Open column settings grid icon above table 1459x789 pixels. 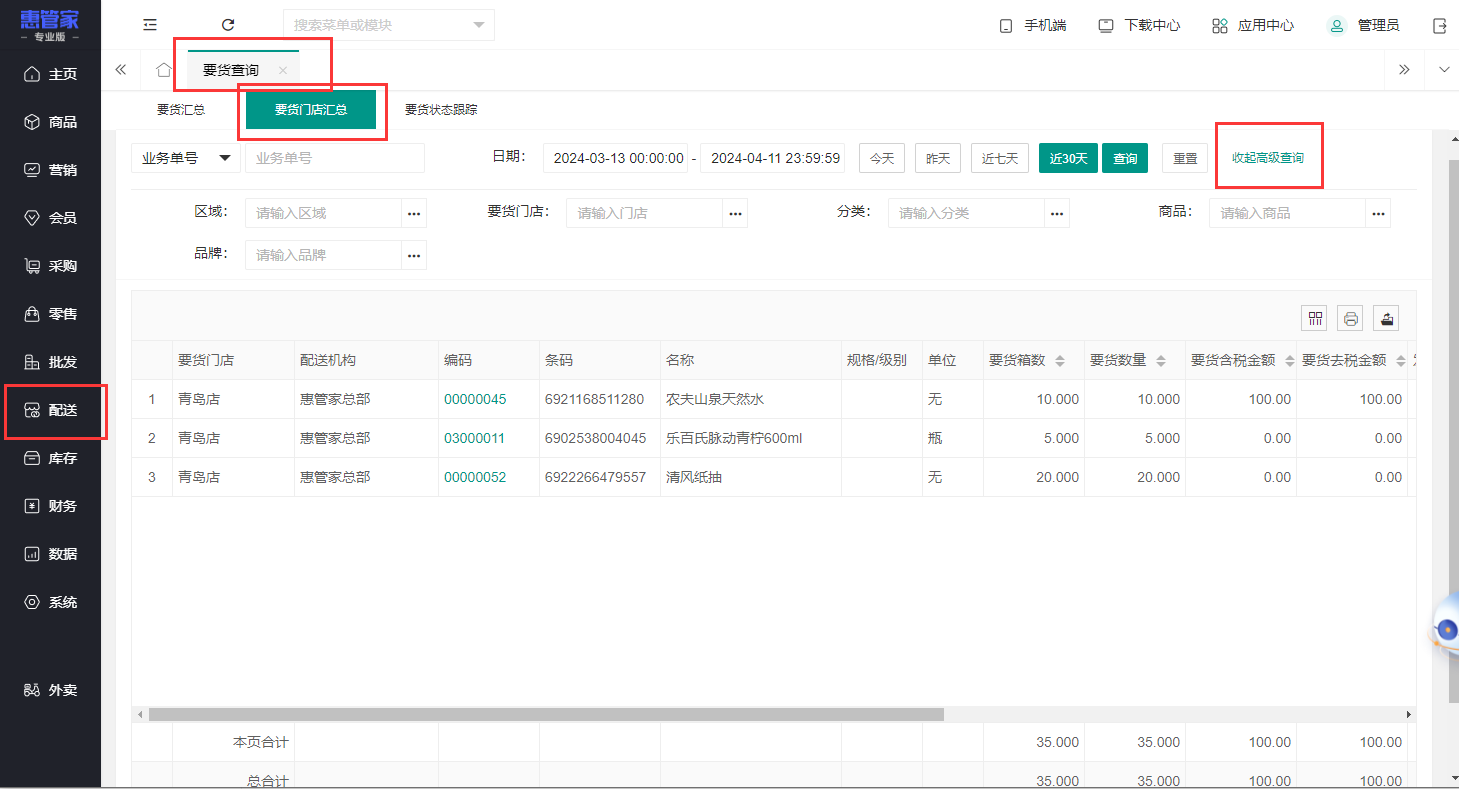coord(1315,319)
